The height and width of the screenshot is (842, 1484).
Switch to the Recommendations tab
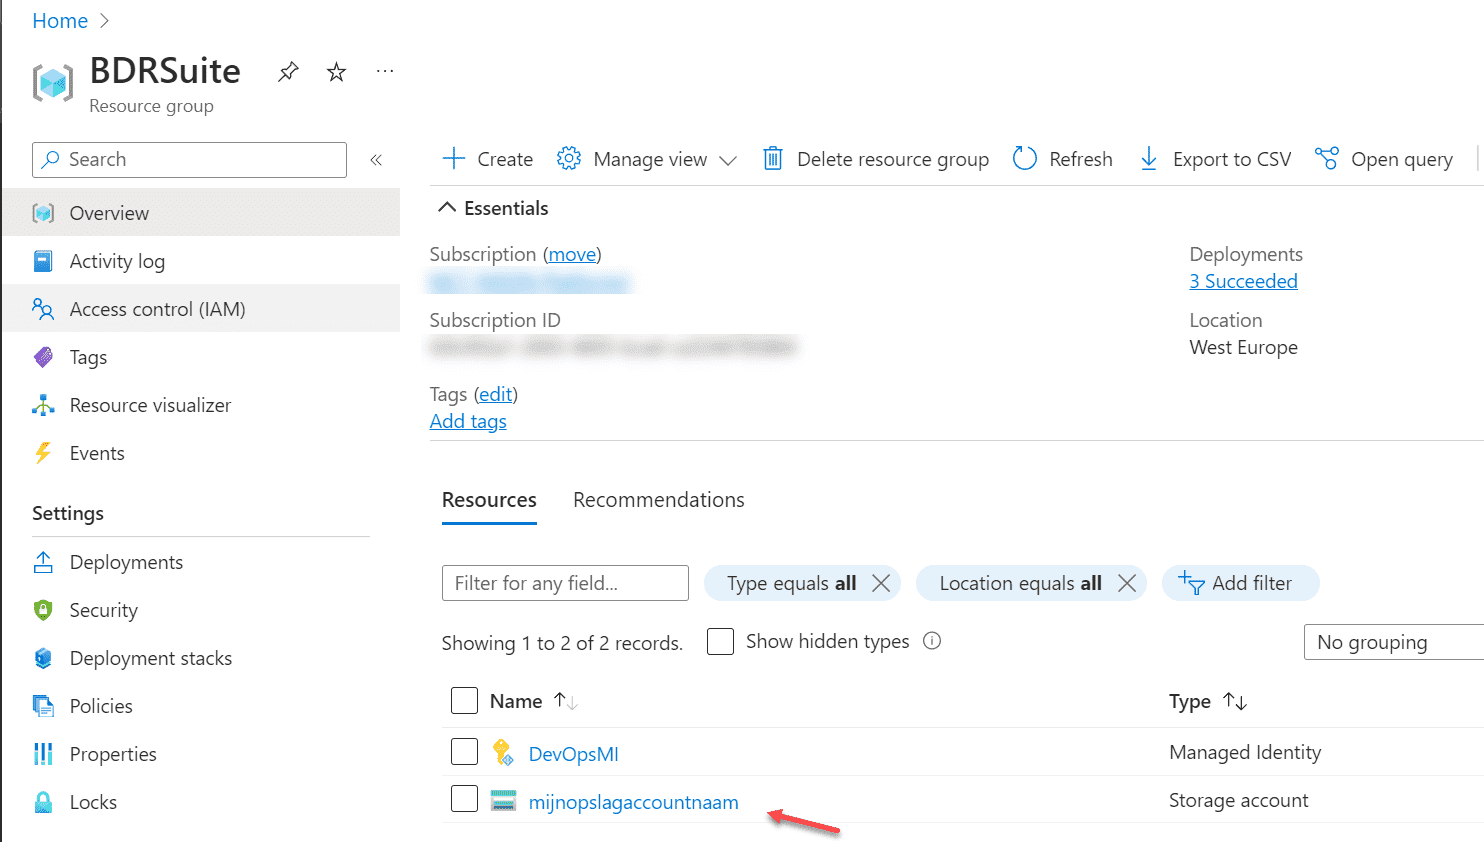(659, 500)
